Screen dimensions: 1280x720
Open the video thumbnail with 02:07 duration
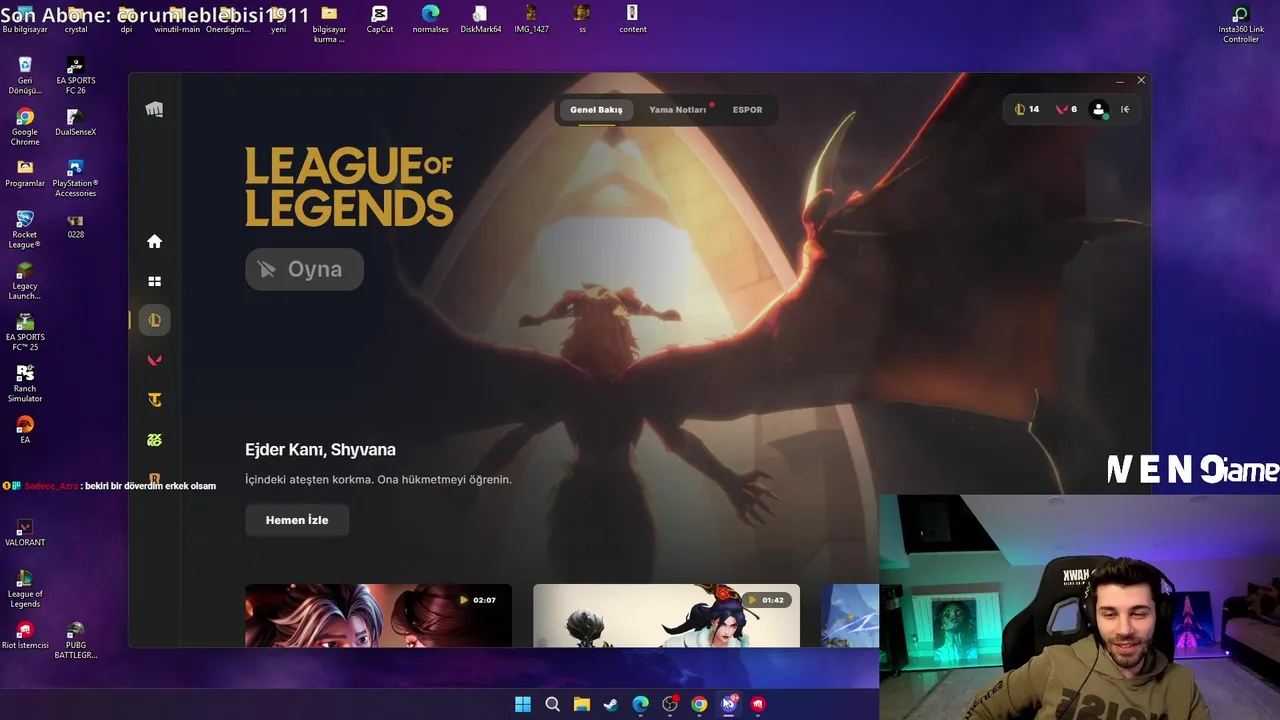[378, 616]
